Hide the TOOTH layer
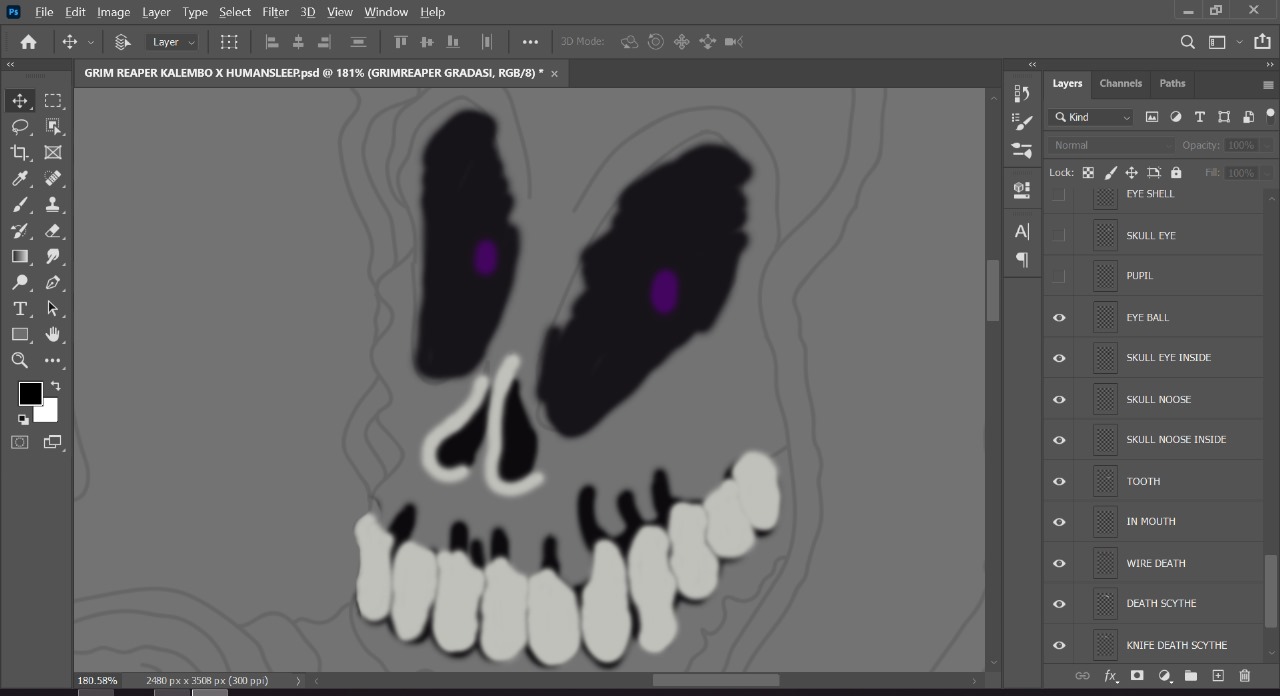The height and width of the screenshot is (696, 1280). click(1059, 482)
